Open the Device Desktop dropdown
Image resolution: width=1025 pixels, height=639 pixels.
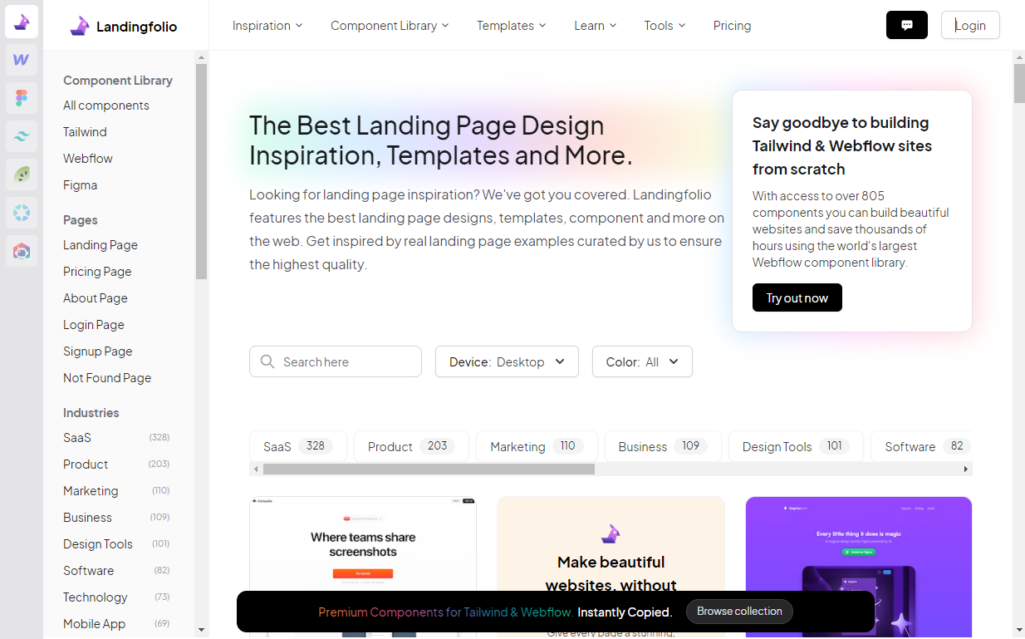click(x=506, y=361)
